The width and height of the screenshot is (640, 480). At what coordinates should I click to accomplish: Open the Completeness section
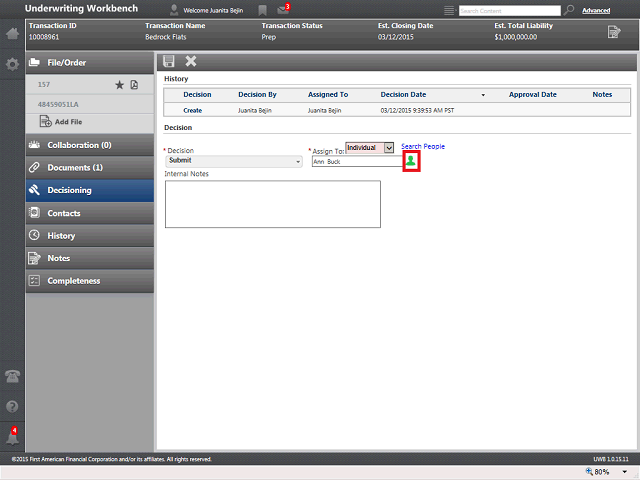tap(90, 281)
